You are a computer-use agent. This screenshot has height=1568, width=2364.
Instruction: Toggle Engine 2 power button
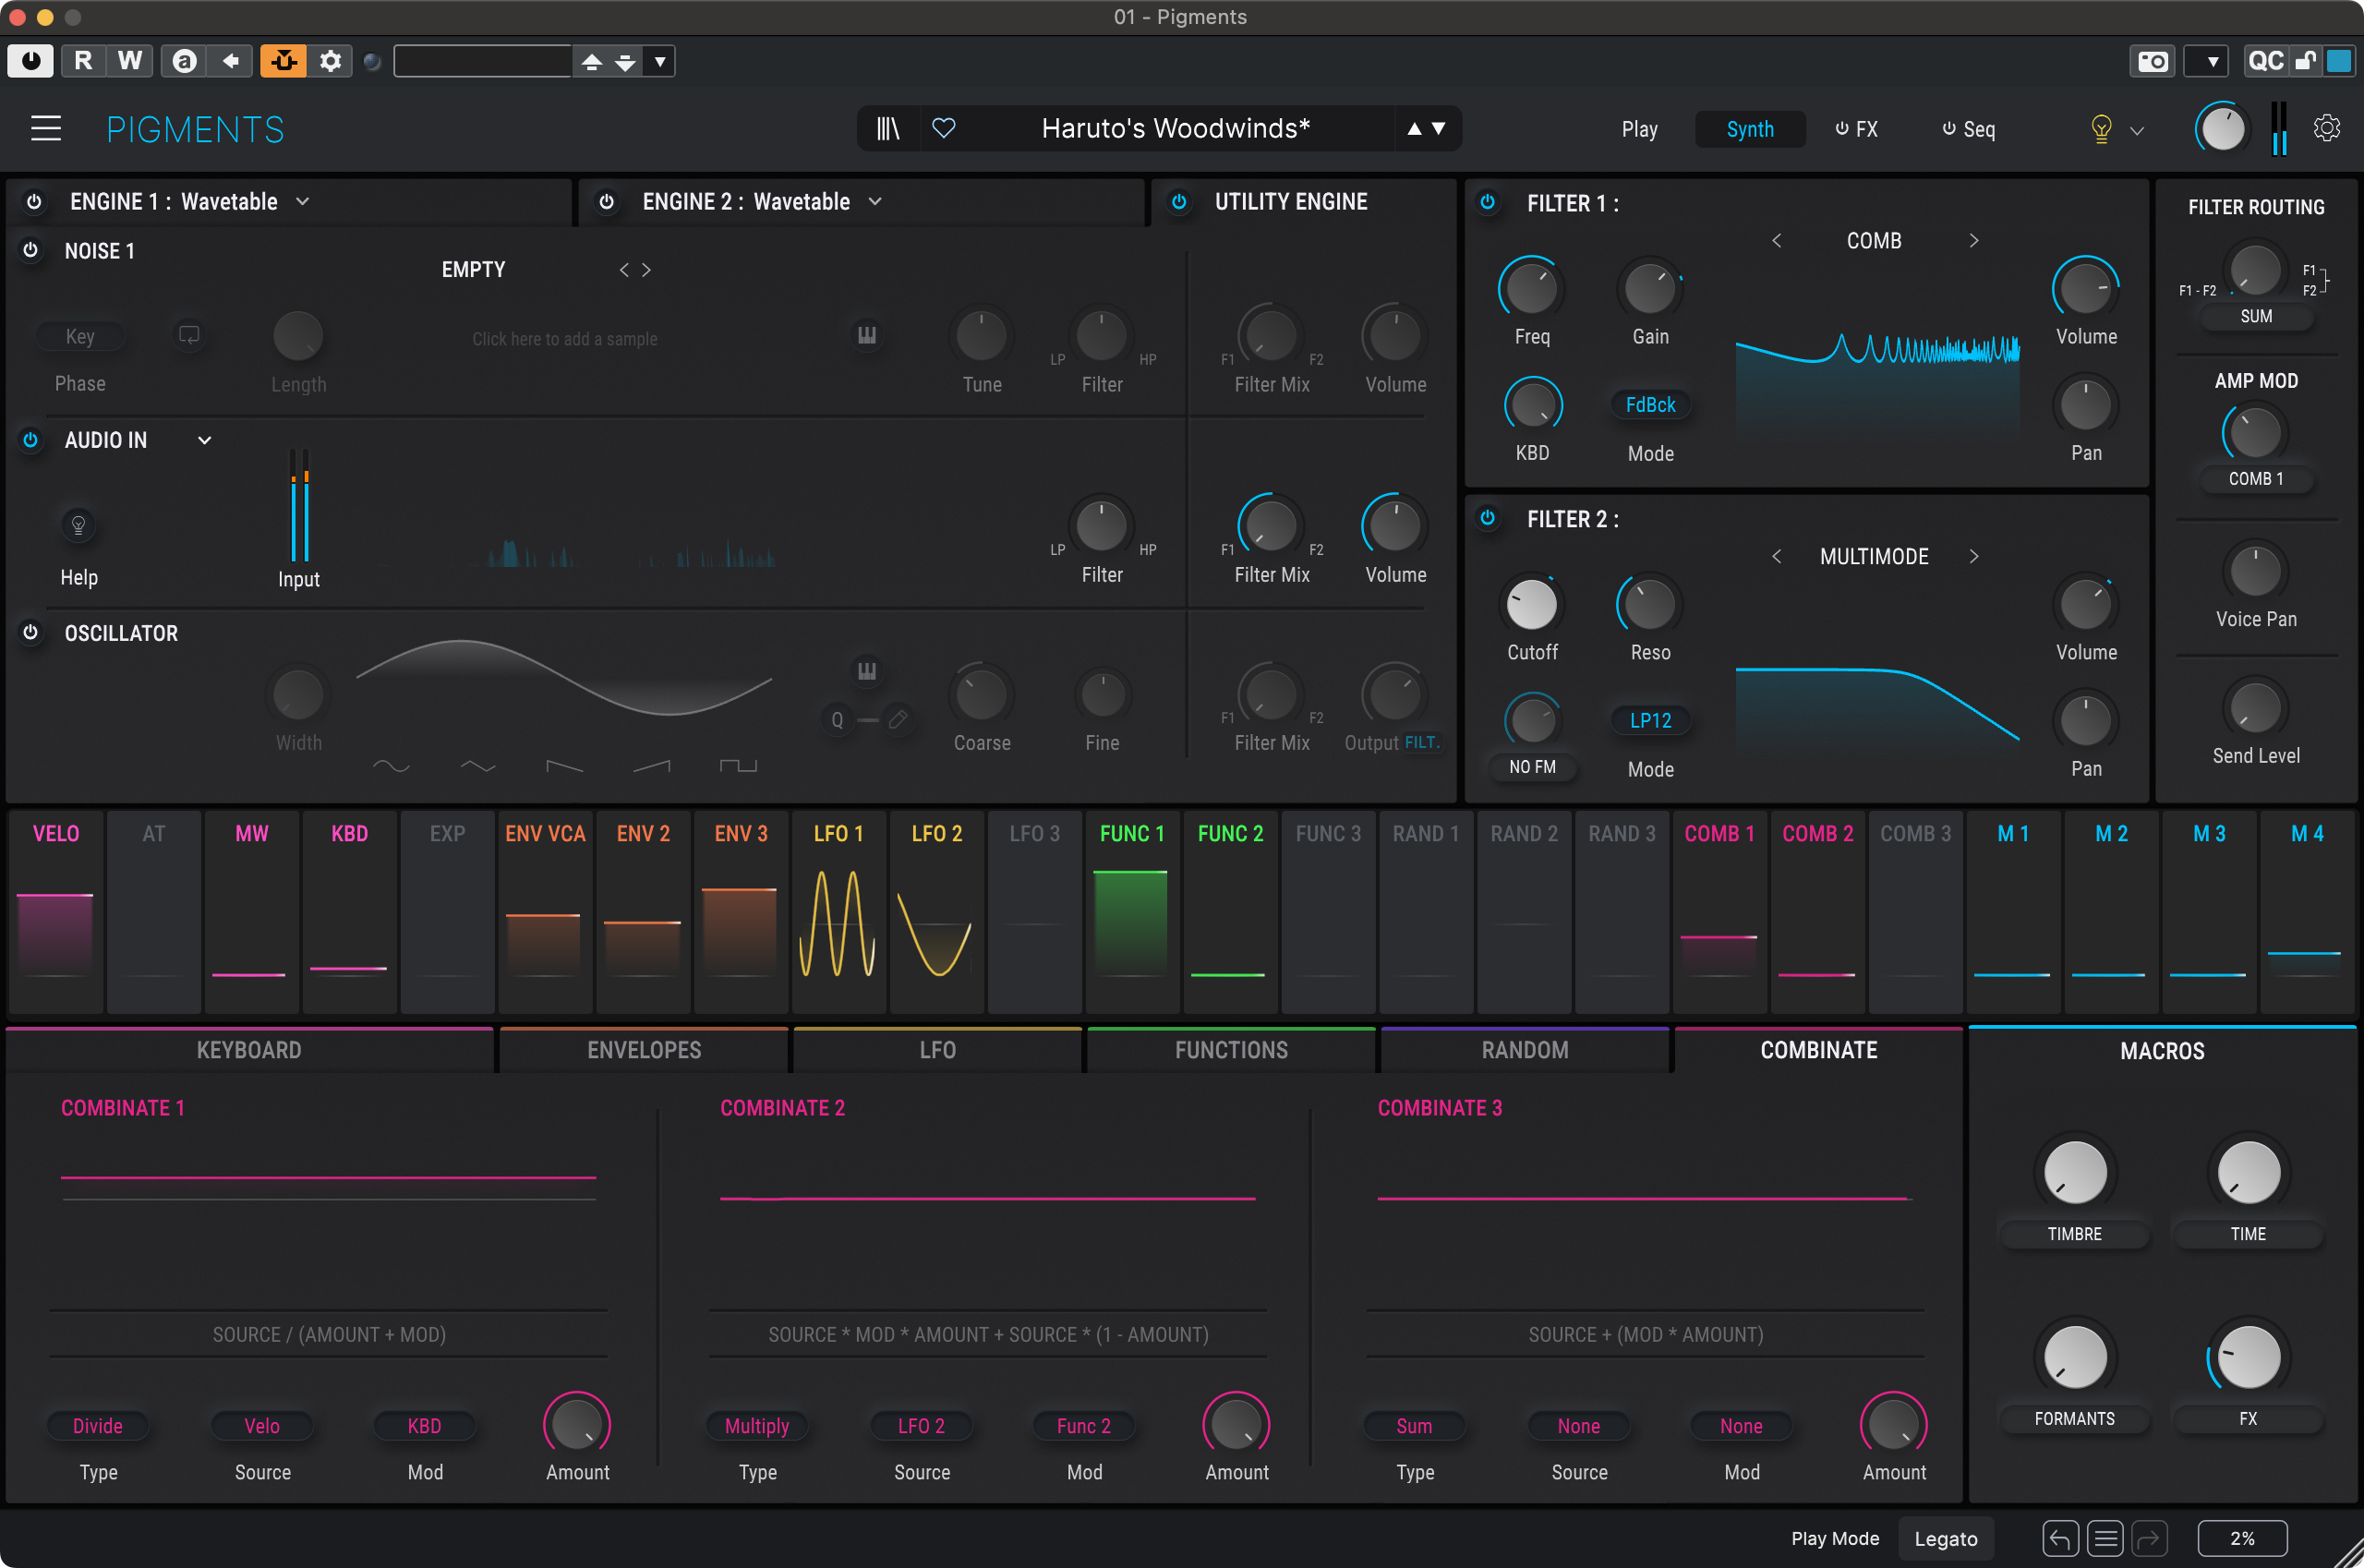point(606,201)
